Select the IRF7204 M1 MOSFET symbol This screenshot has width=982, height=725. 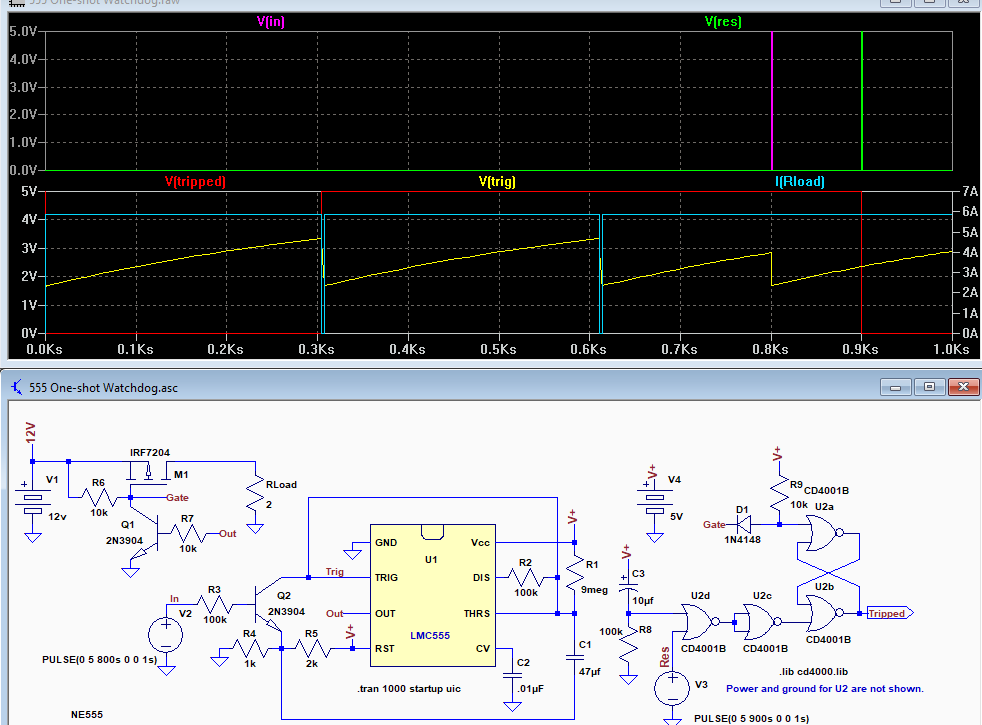pyautogui.click(x=148, y=474)
